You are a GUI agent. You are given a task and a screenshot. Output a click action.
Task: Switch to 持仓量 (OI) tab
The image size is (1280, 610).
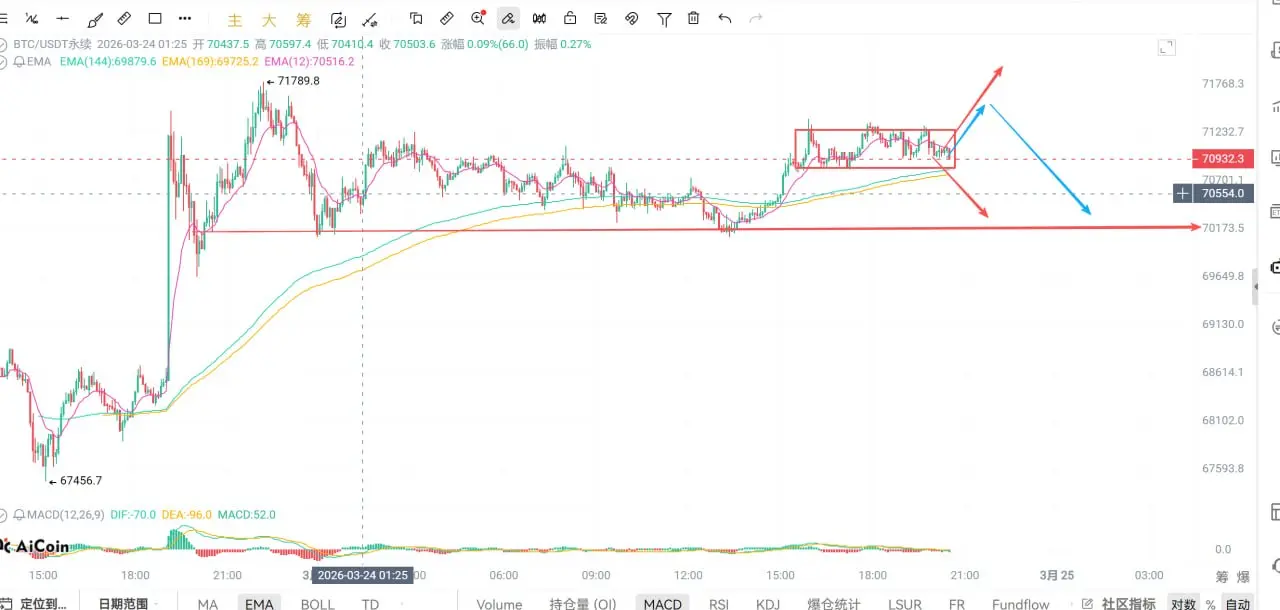pyautogui.click(x=583, y=604)
